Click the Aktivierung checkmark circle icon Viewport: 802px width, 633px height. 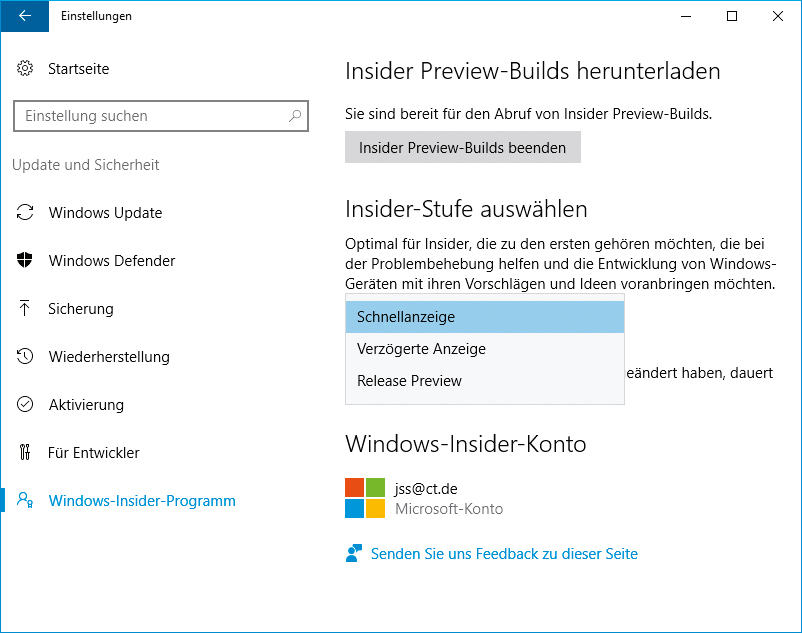point(26,405)
